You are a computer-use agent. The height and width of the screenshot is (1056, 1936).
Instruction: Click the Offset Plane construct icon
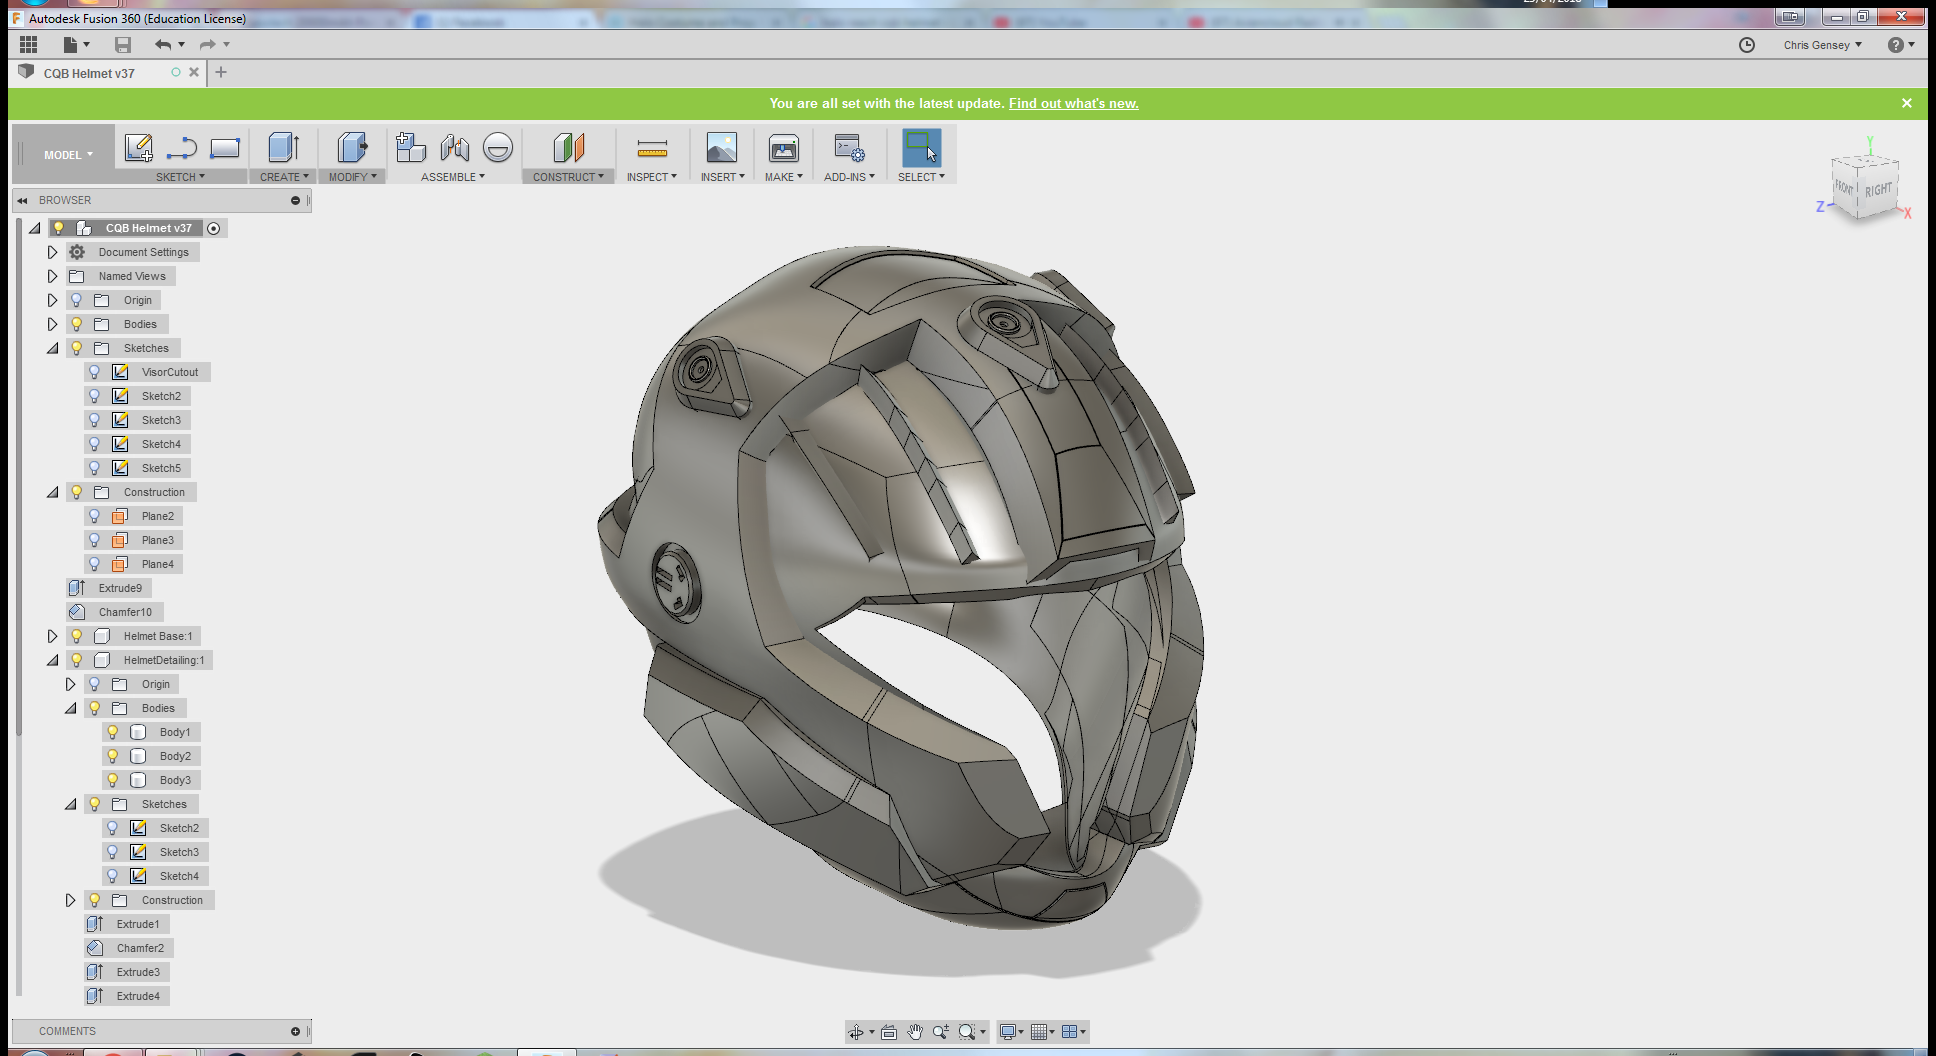(x=568, y=148)
